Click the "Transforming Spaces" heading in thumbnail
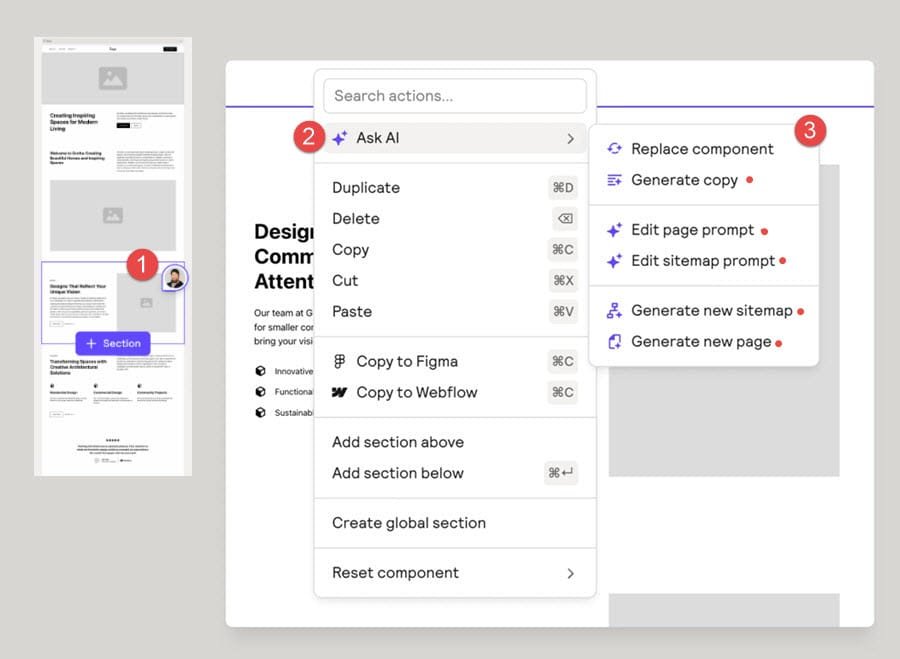 (x=78, y=367)
